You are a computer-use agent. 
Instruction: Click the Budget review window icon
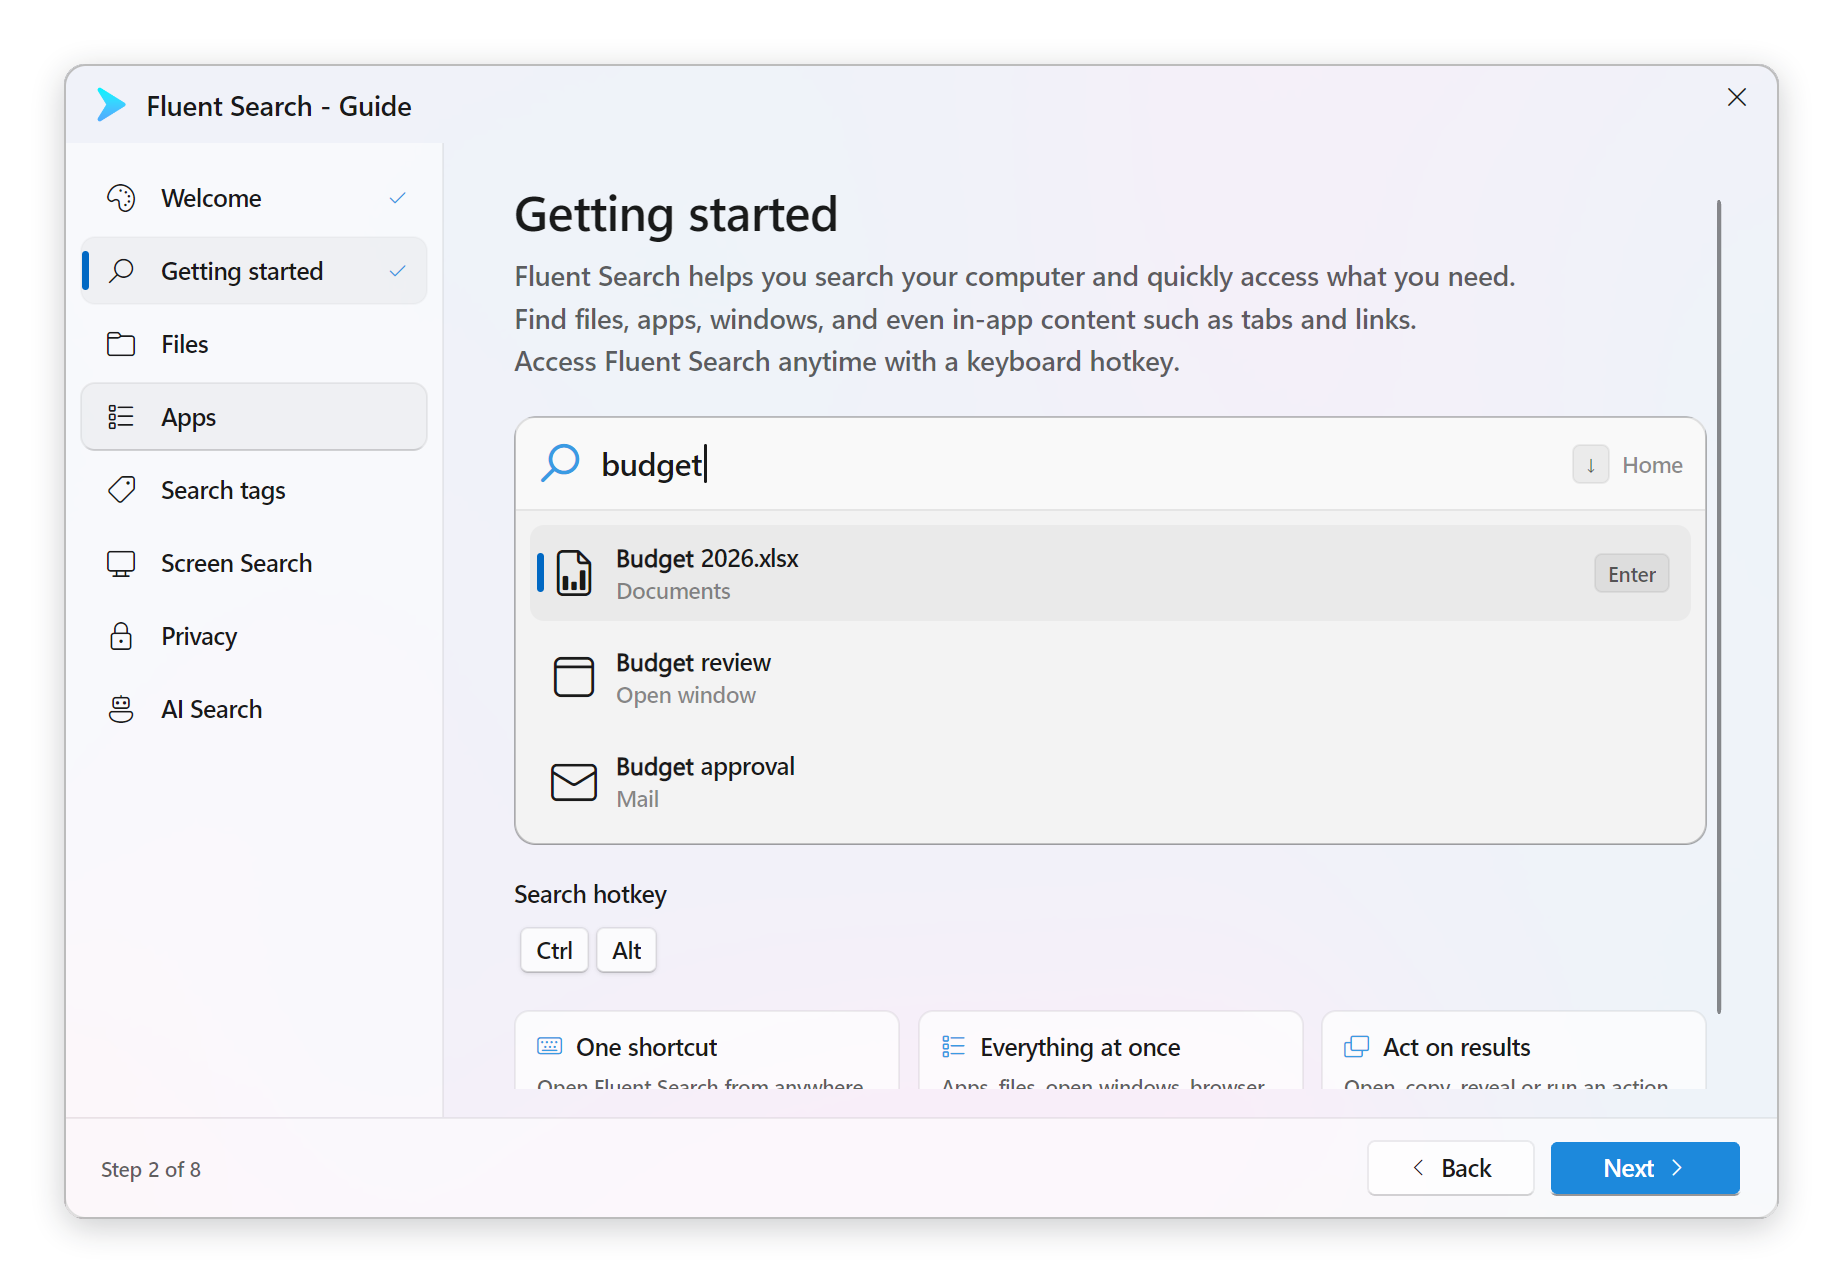click(574, 677)
